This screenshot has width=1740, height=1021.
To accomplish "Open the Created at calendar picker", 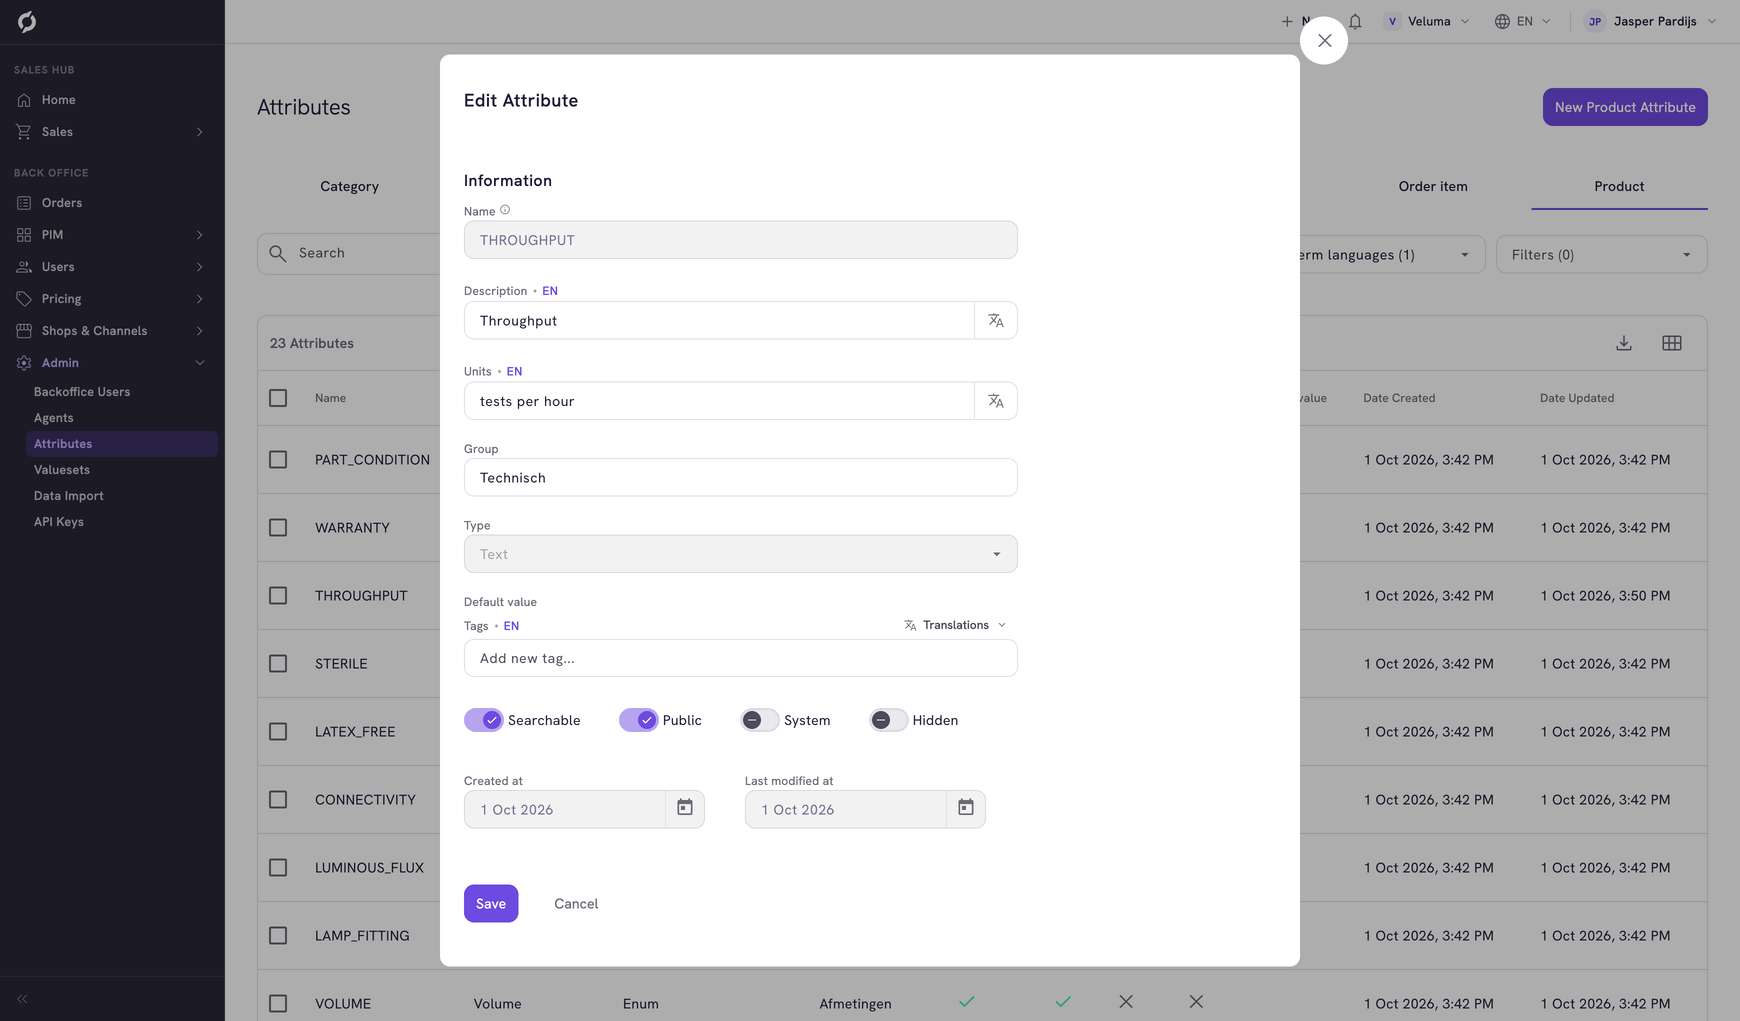I will (685, 808).
